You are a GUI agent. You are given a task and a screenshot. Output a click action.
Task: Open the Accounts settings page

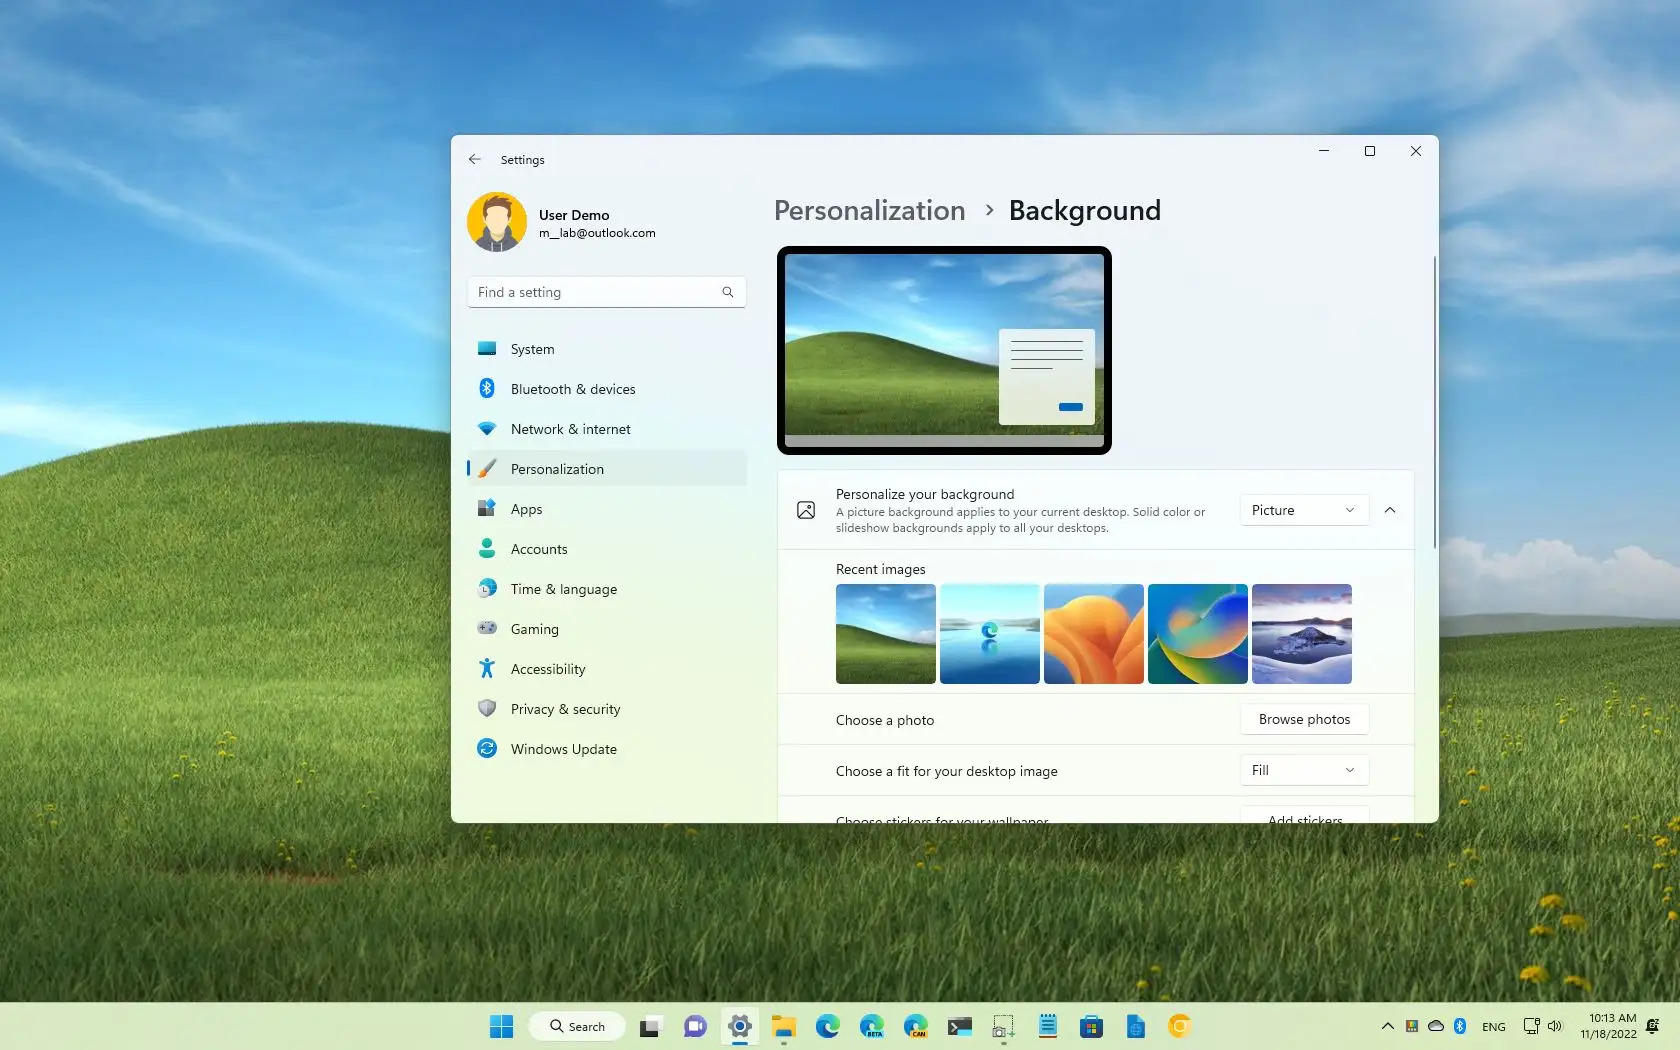tap(539, 549)
